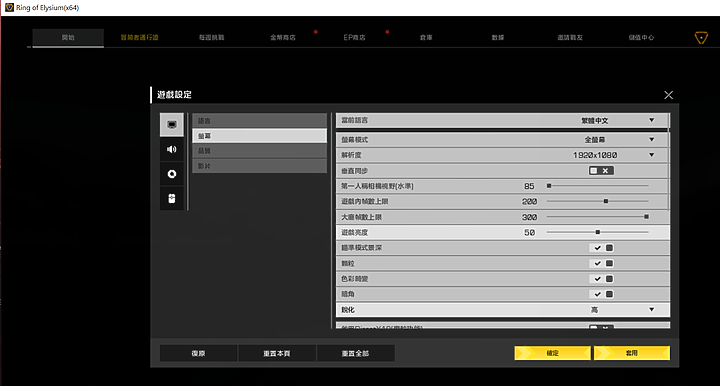Screen dimensions: 720x386
Task: Adjust the 遊戲亮度 brightness slider at 50
Action: pyautogui.click(x=597, y=232)
